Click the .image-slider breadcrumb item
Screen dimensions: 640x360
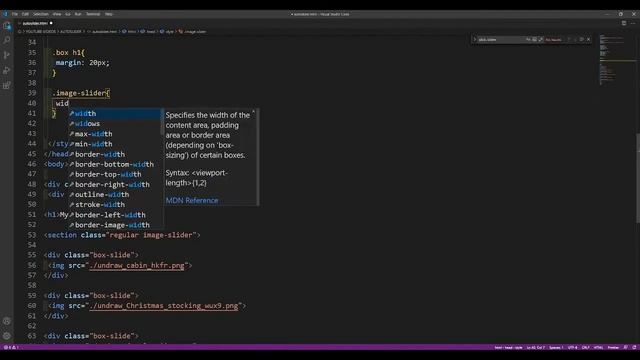click(x=192, y=31)
